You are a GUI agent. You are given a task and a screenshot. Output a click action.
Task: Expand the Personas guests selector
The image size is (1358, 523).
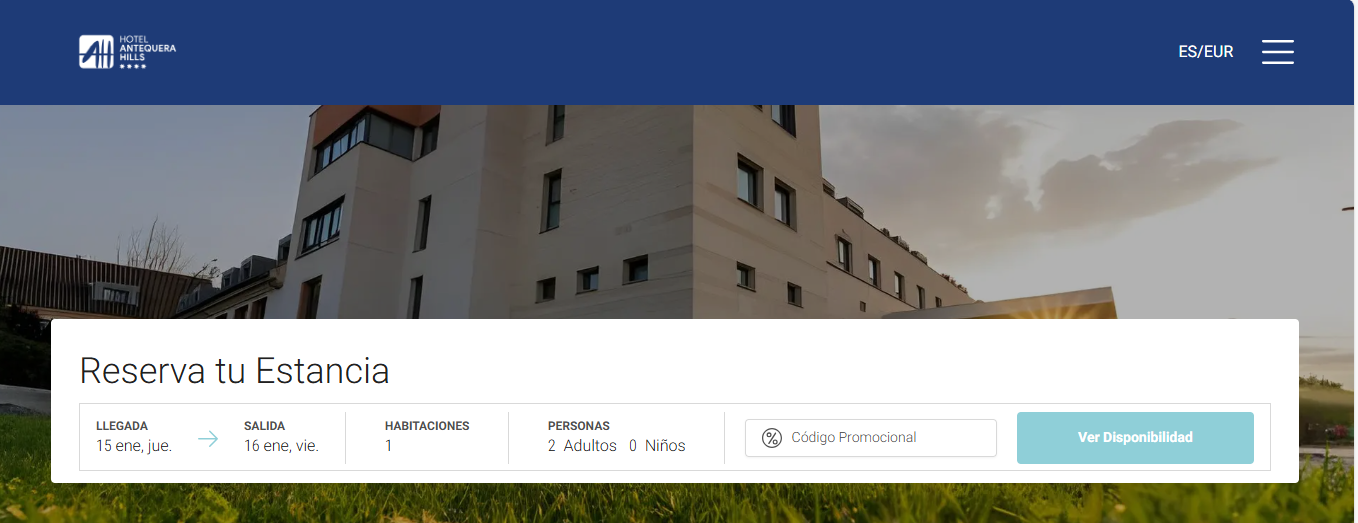617,437
